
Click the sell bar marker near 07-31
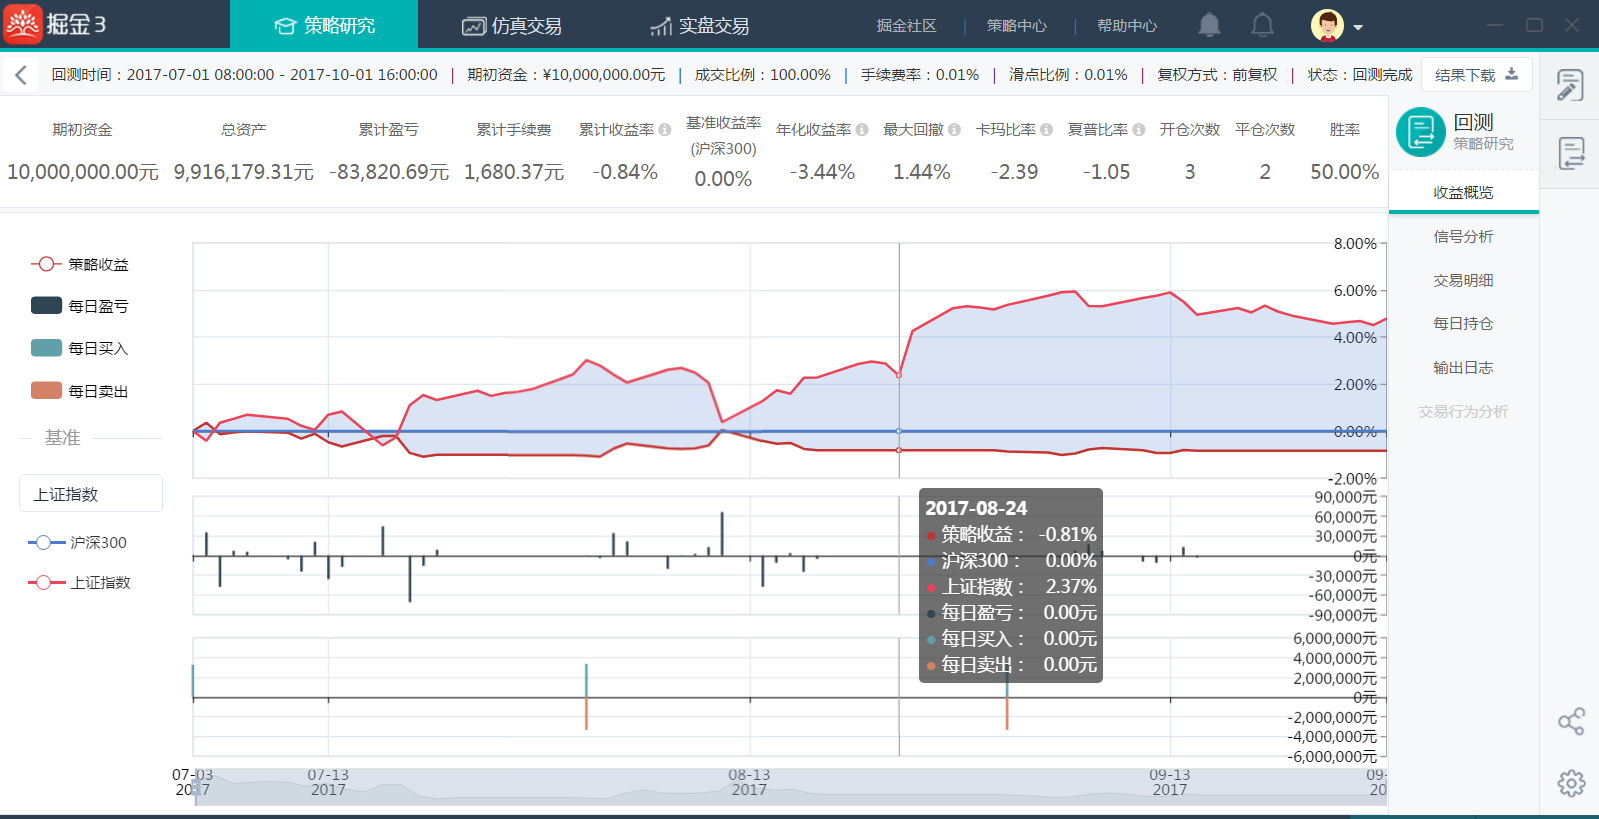click(586, 713)
